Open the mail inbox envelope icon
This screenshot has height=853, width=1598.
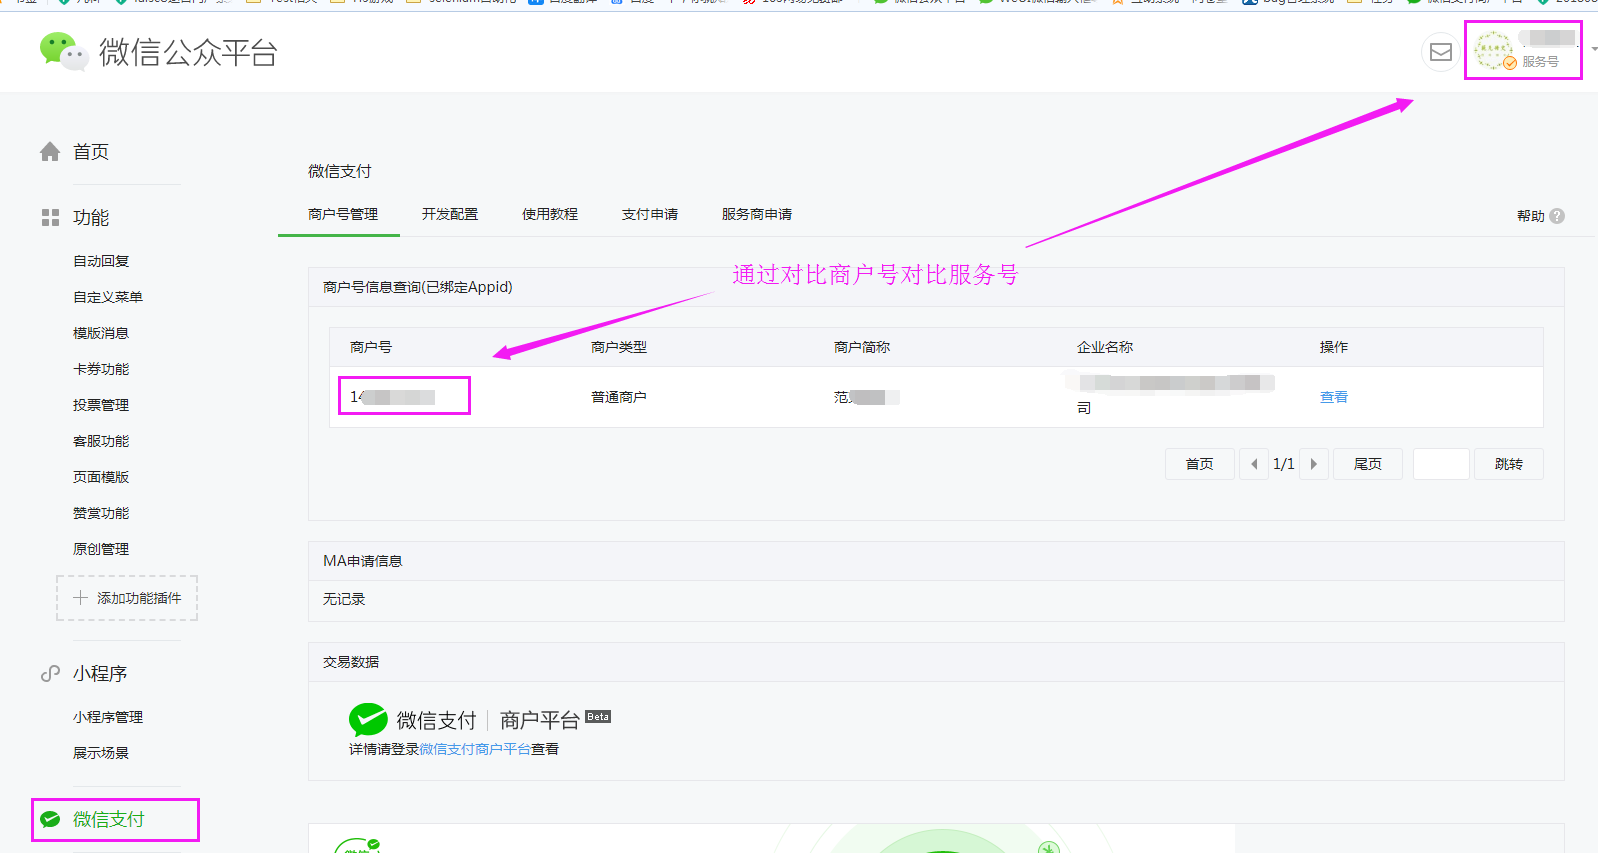click(x=1441, y=52)
